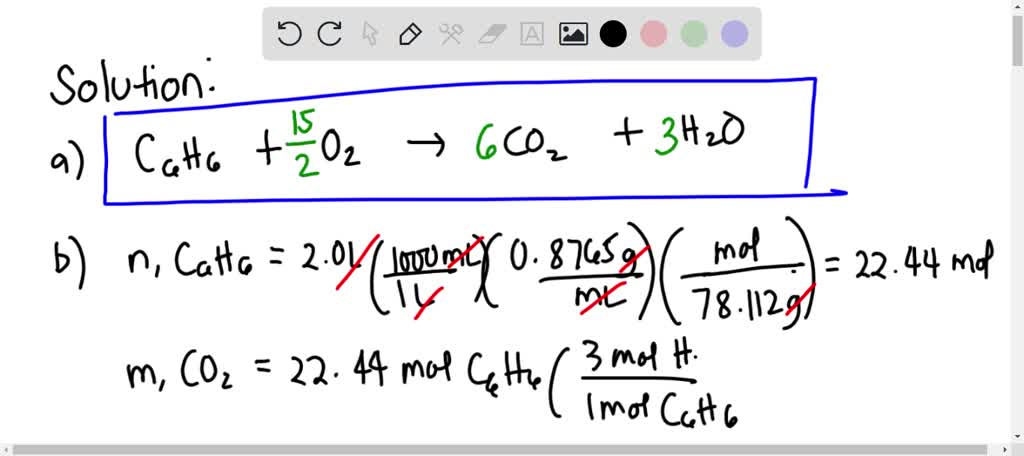Click the handwritten 'Solution:' heading
The height and width of the screenshot is (456, 1024).
coord(133,83)
